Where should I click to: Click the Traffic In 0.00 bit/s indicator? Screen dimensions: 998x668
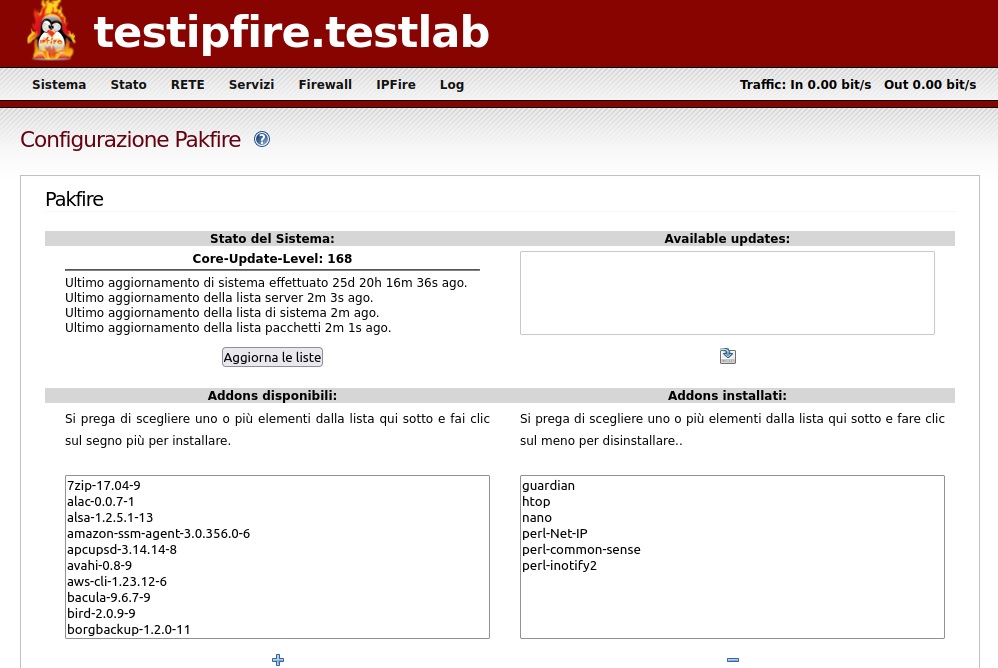pos(805,85)
